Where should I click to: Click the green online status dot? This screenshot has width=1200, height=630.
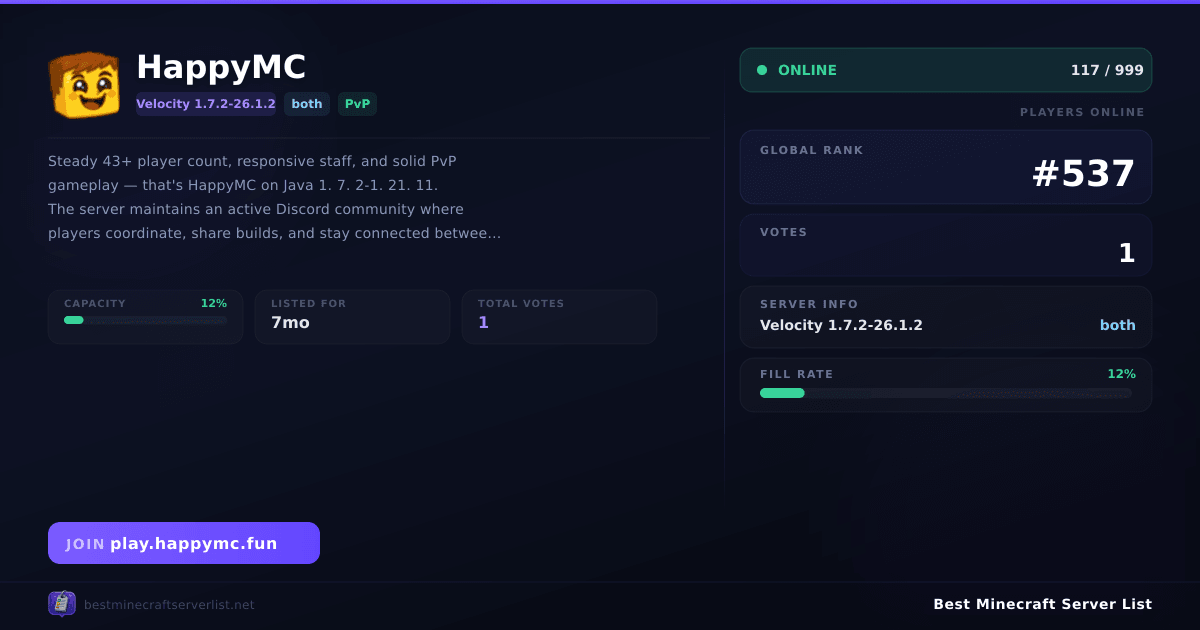click(x=762, y=70)
